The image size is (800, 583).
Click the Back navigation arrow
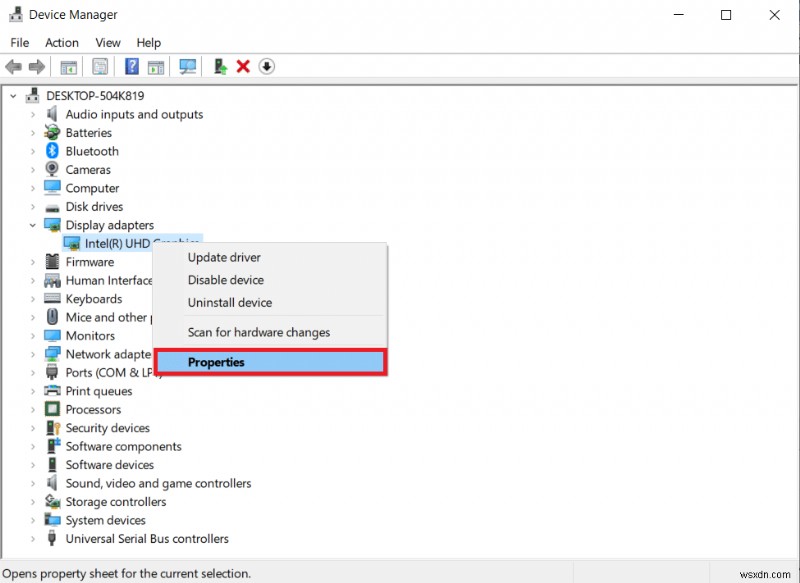[x=13, y=66]
